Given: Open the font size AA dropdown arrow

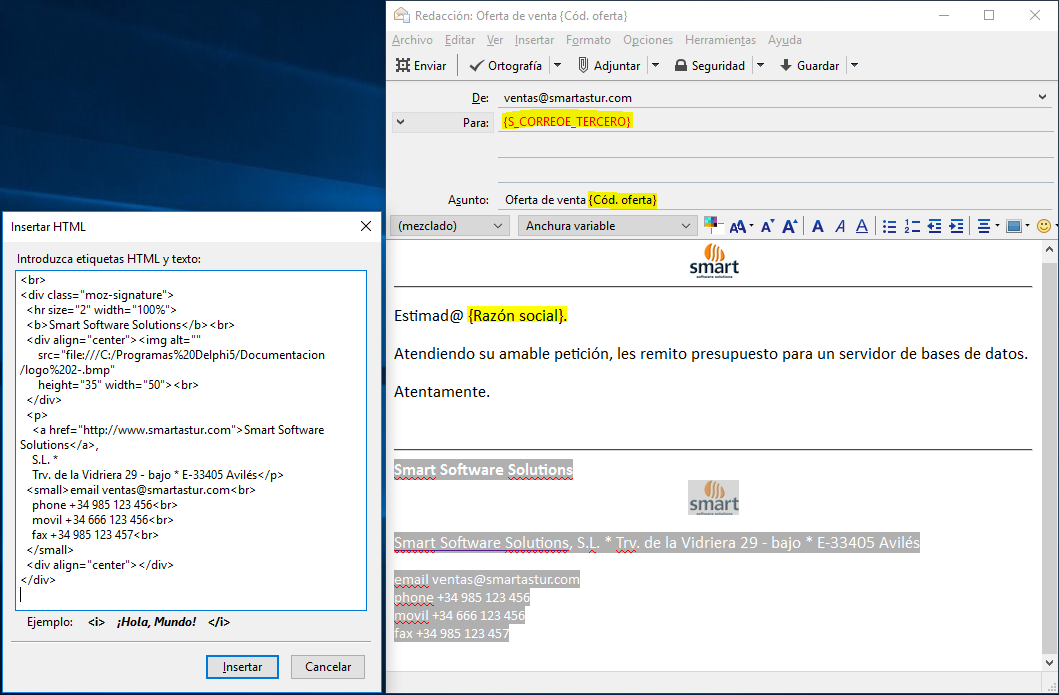Looking at the screenshot, I should point(751,226).
